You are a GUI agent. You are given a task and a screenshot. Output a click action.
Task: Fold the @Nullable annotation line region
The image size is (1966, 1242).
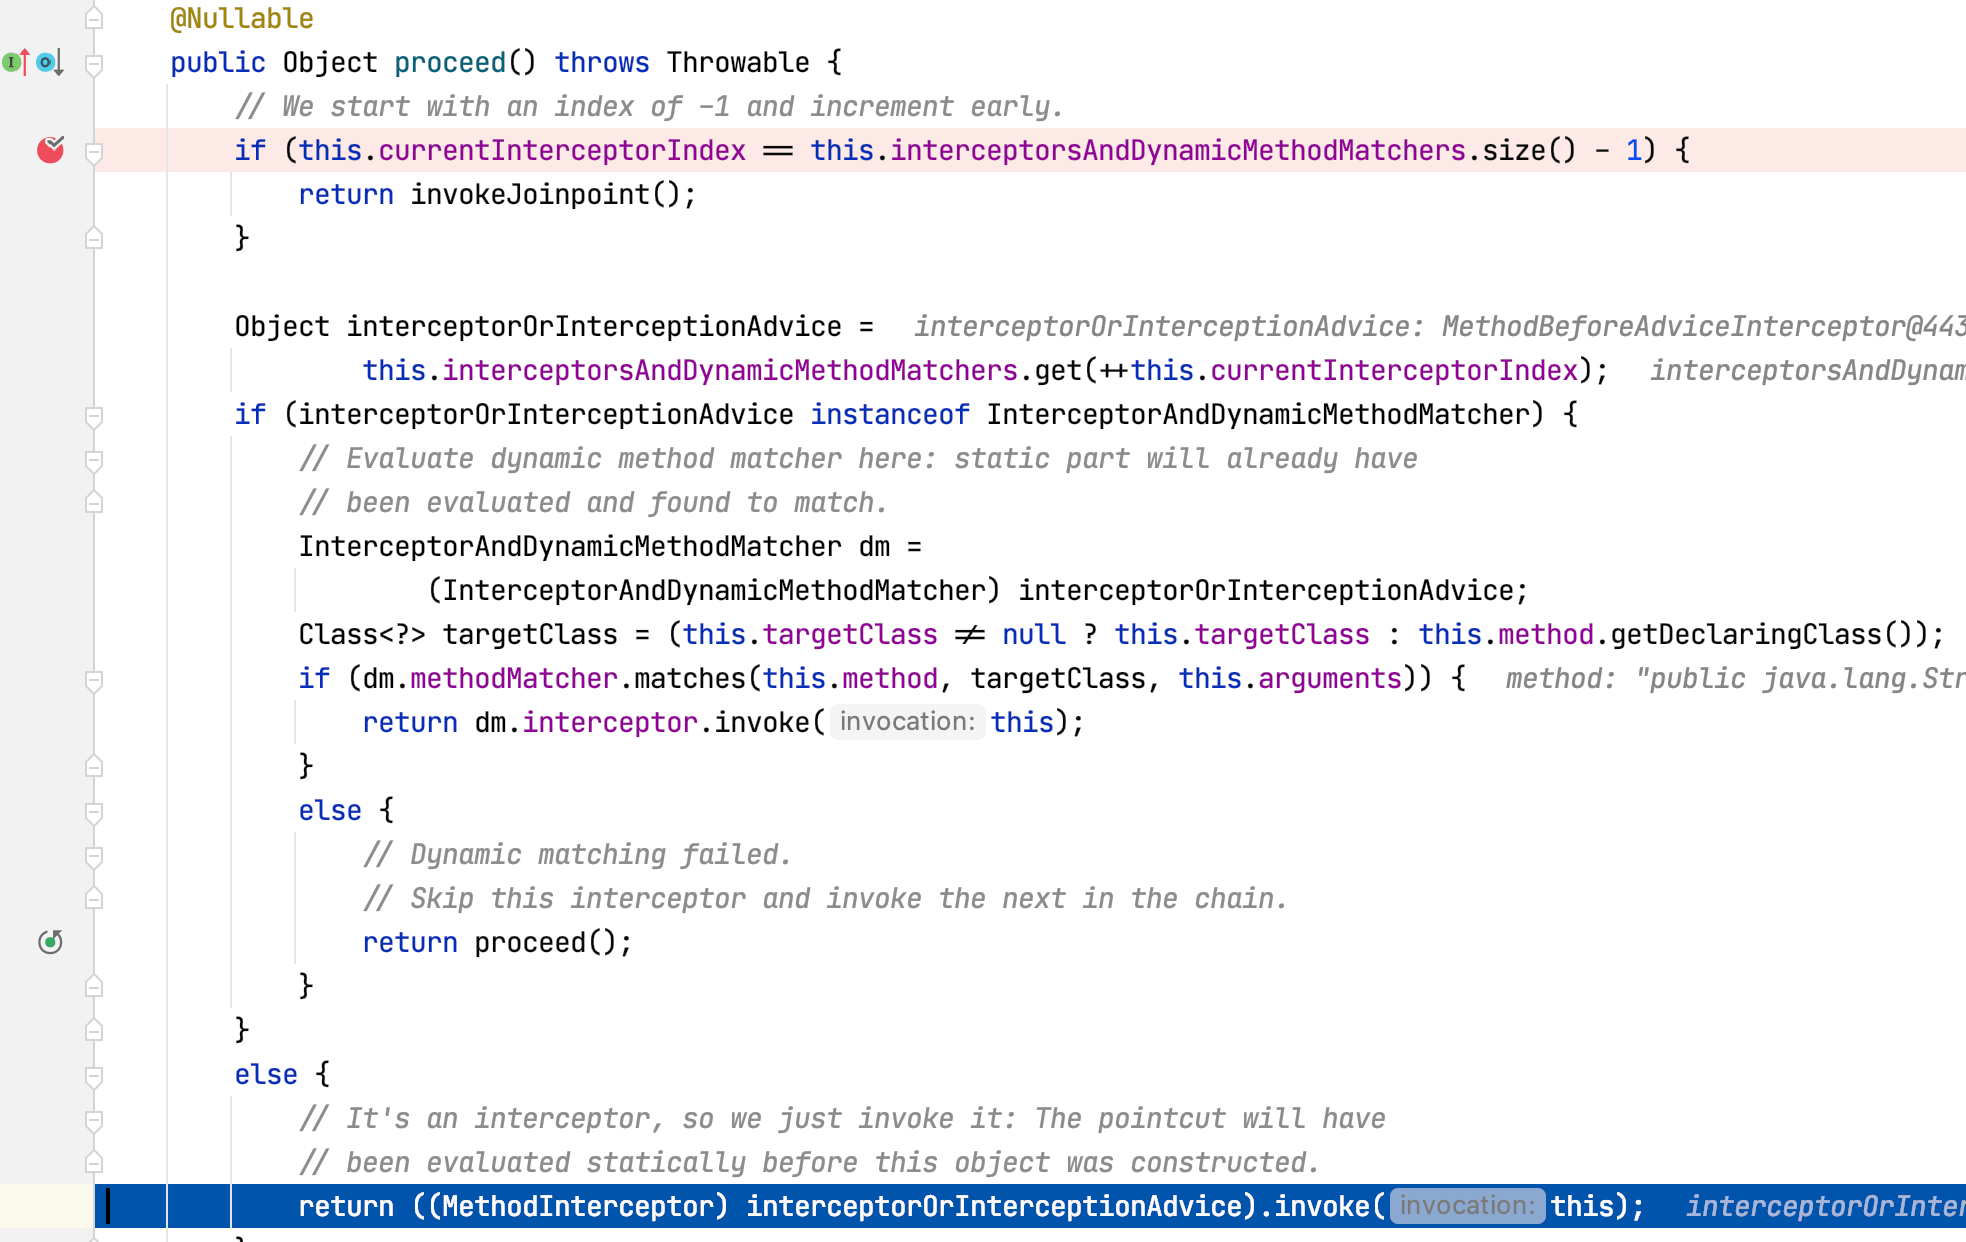pos(94,19)
